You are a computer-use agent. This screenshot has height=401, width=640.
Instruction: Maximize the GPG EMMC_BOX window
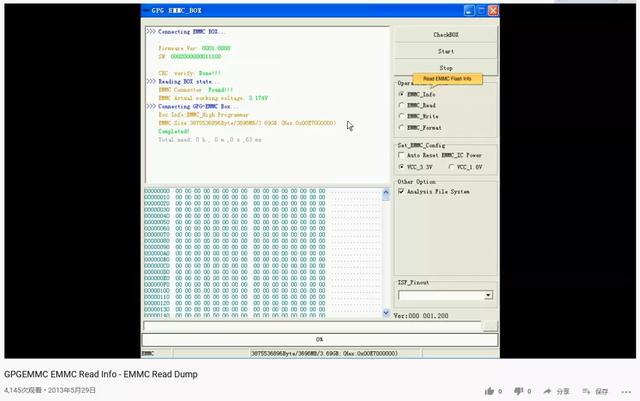(x=481, y=11)
